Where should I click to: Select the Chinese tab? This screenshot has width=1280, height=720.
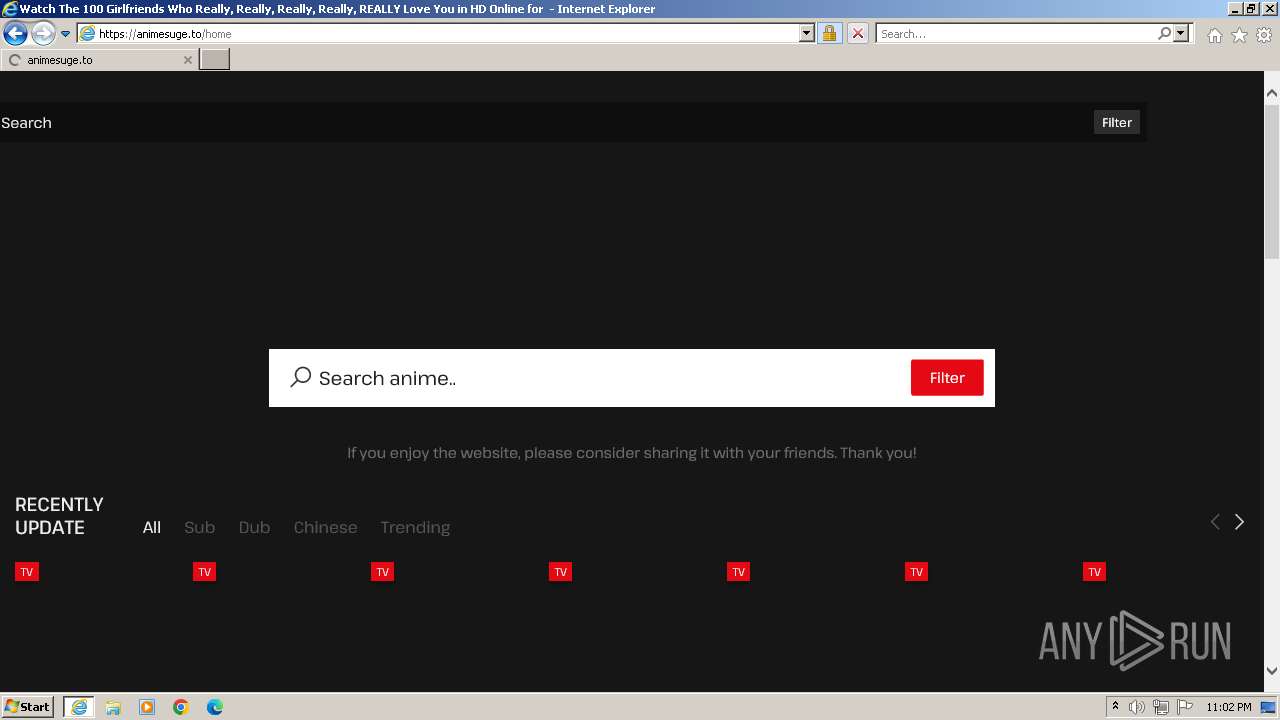(325, 527)
